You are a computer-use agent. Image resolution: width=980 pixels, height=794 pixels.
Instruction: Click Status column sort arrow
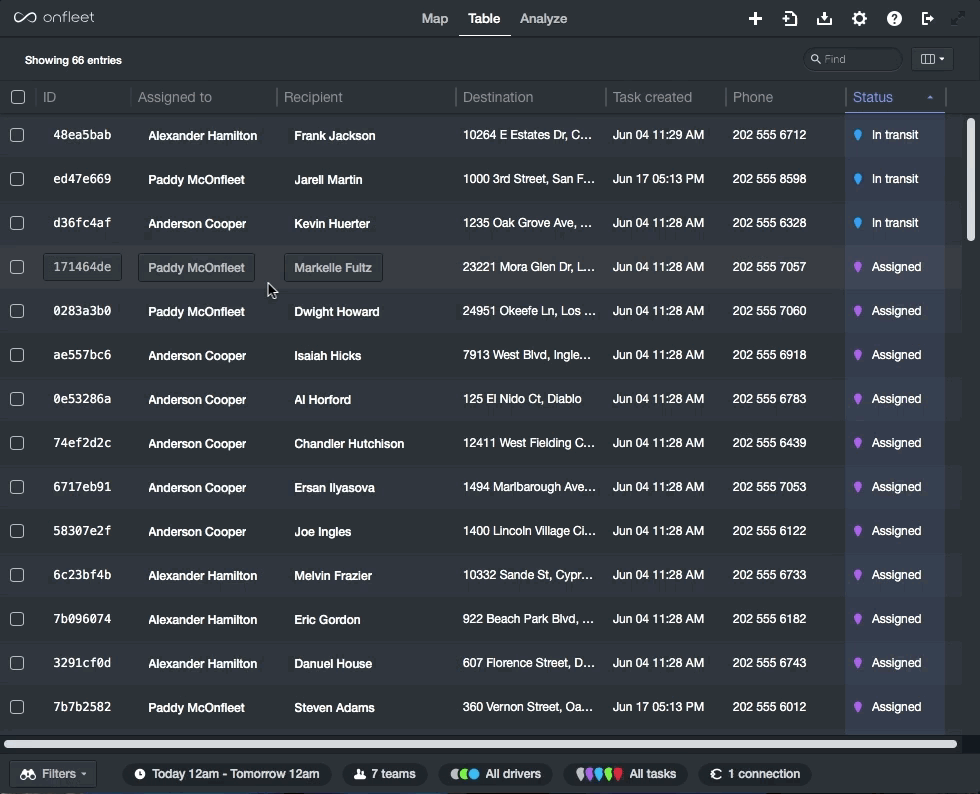pyautogui.click(x=930, y=98)
